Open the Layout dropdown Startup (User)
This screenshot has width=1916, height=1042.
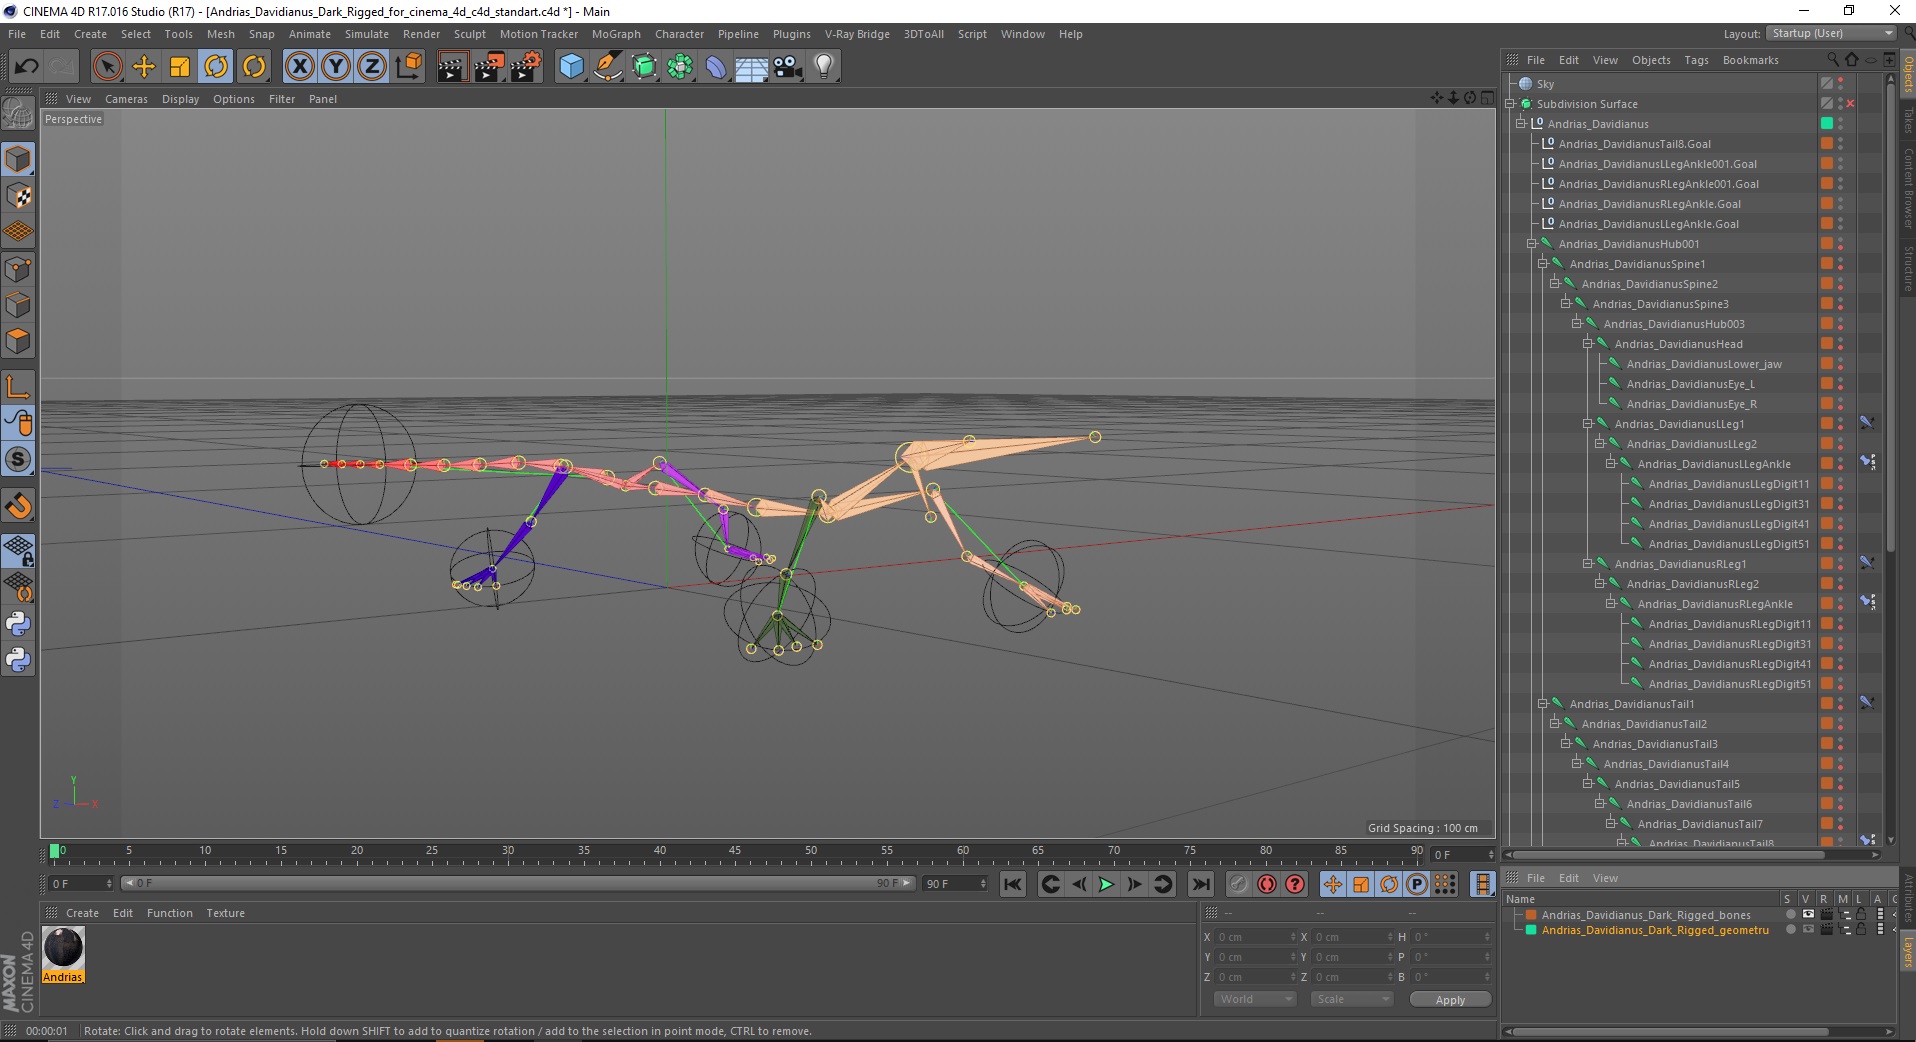click(1831, 33)
